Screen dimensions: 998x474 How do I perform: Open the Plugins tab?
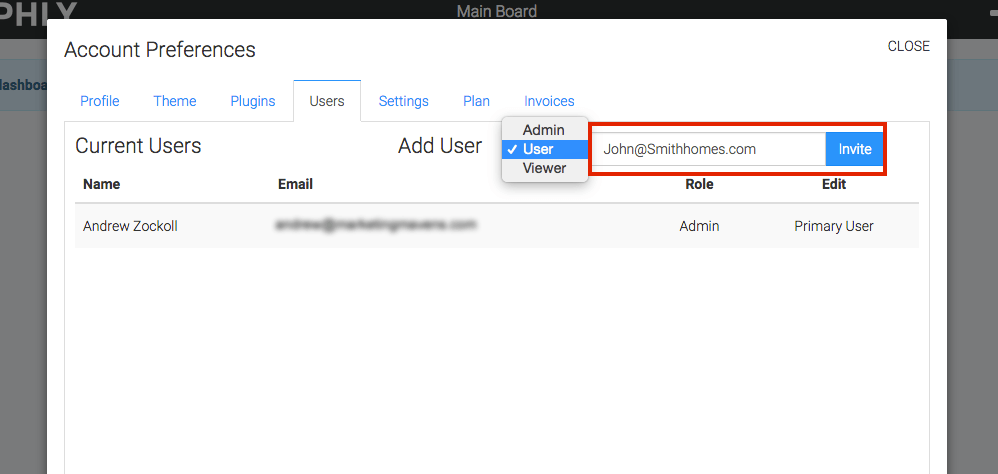(x=253, y=101)
